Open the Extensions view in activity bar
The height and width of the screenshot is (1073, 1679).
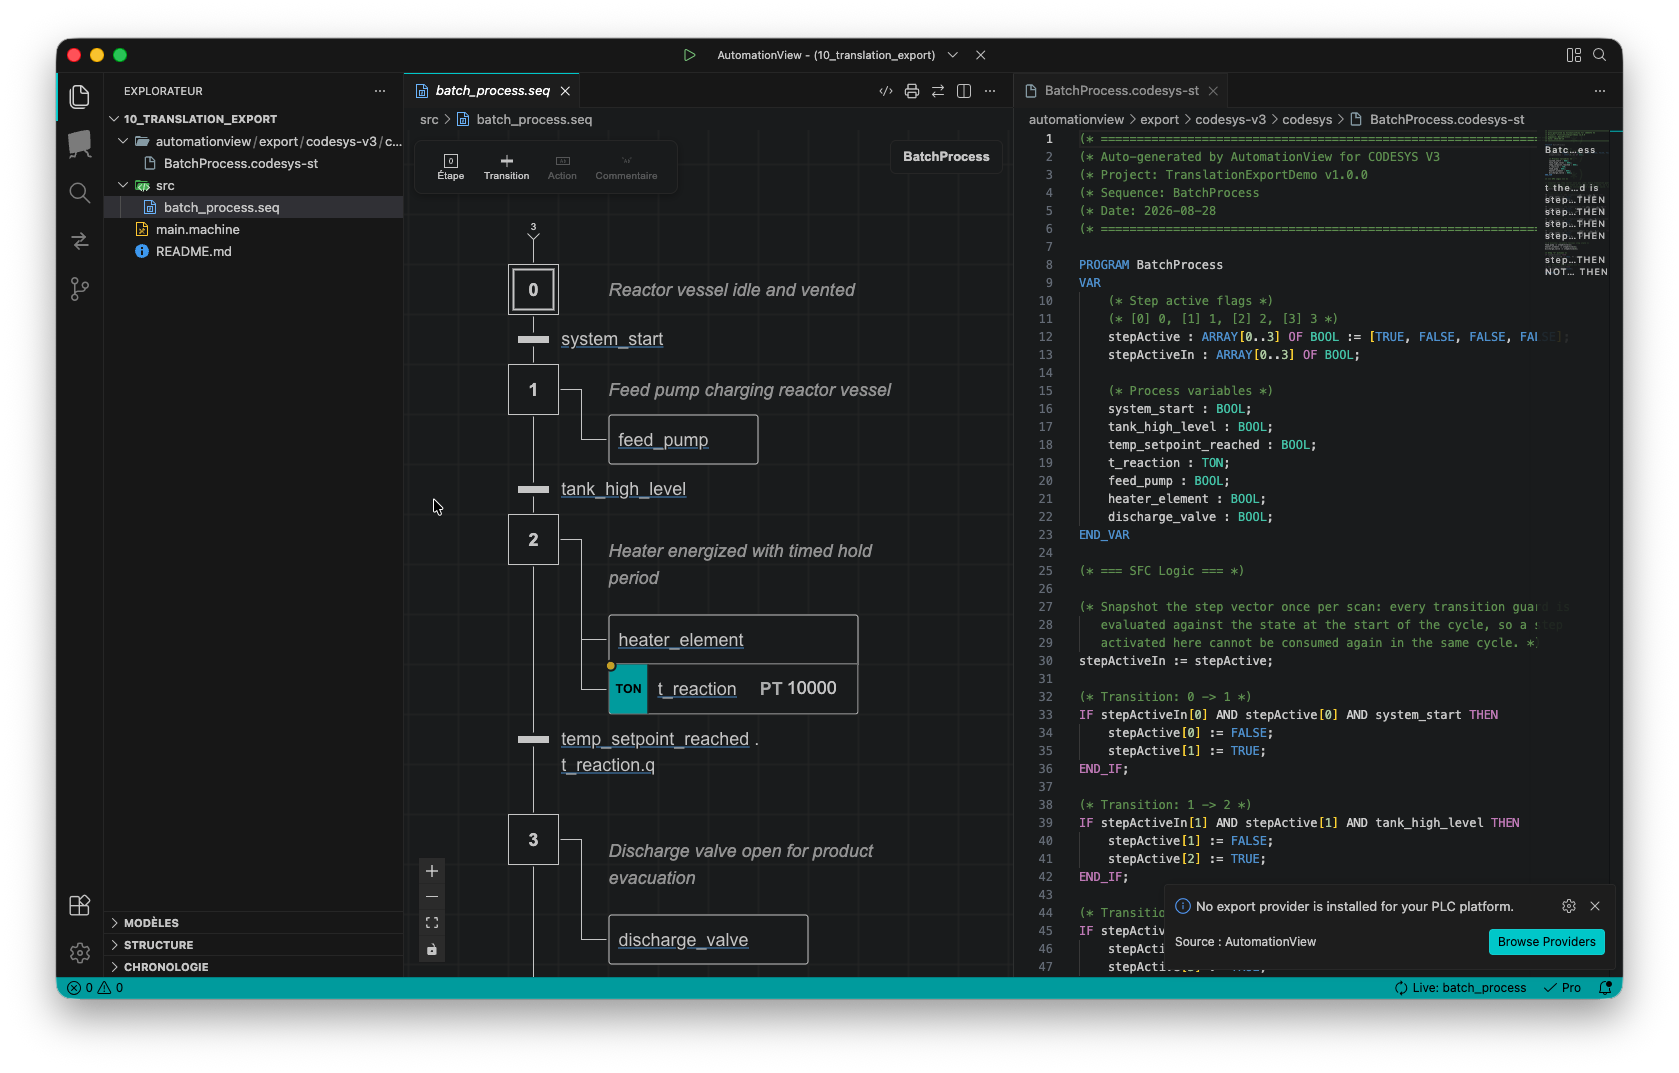click(80, 905)
